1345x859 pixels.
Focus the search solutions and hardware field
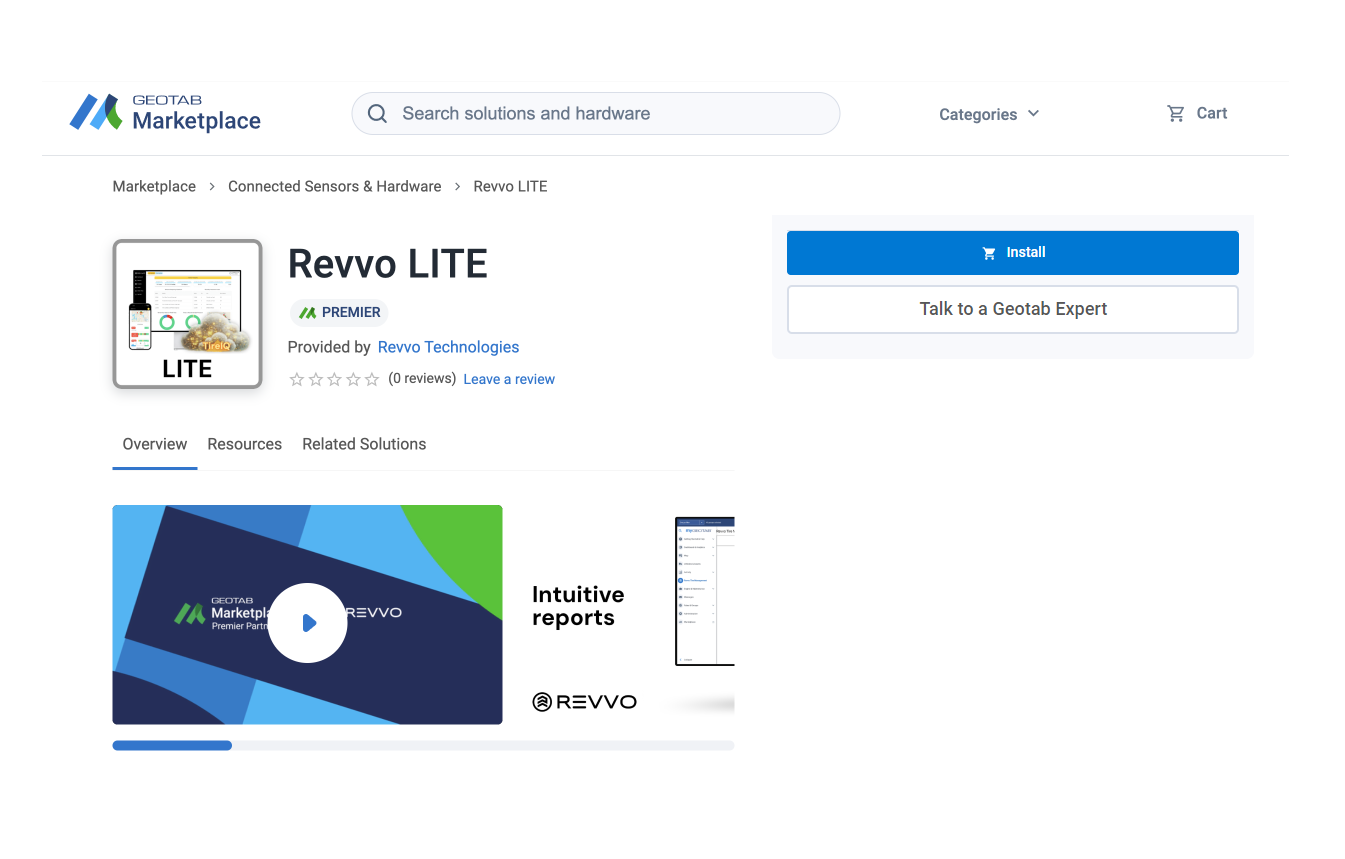pyautogui.click(x=610, y=114)
